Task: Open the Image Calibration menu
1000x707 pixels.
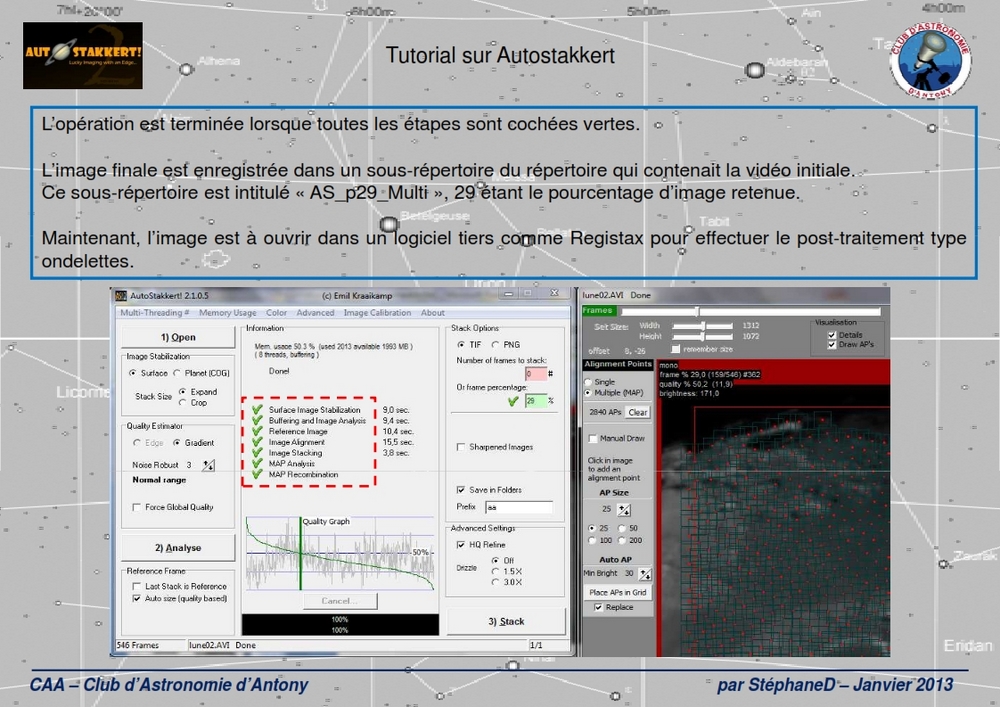Action: pos(377,313)
